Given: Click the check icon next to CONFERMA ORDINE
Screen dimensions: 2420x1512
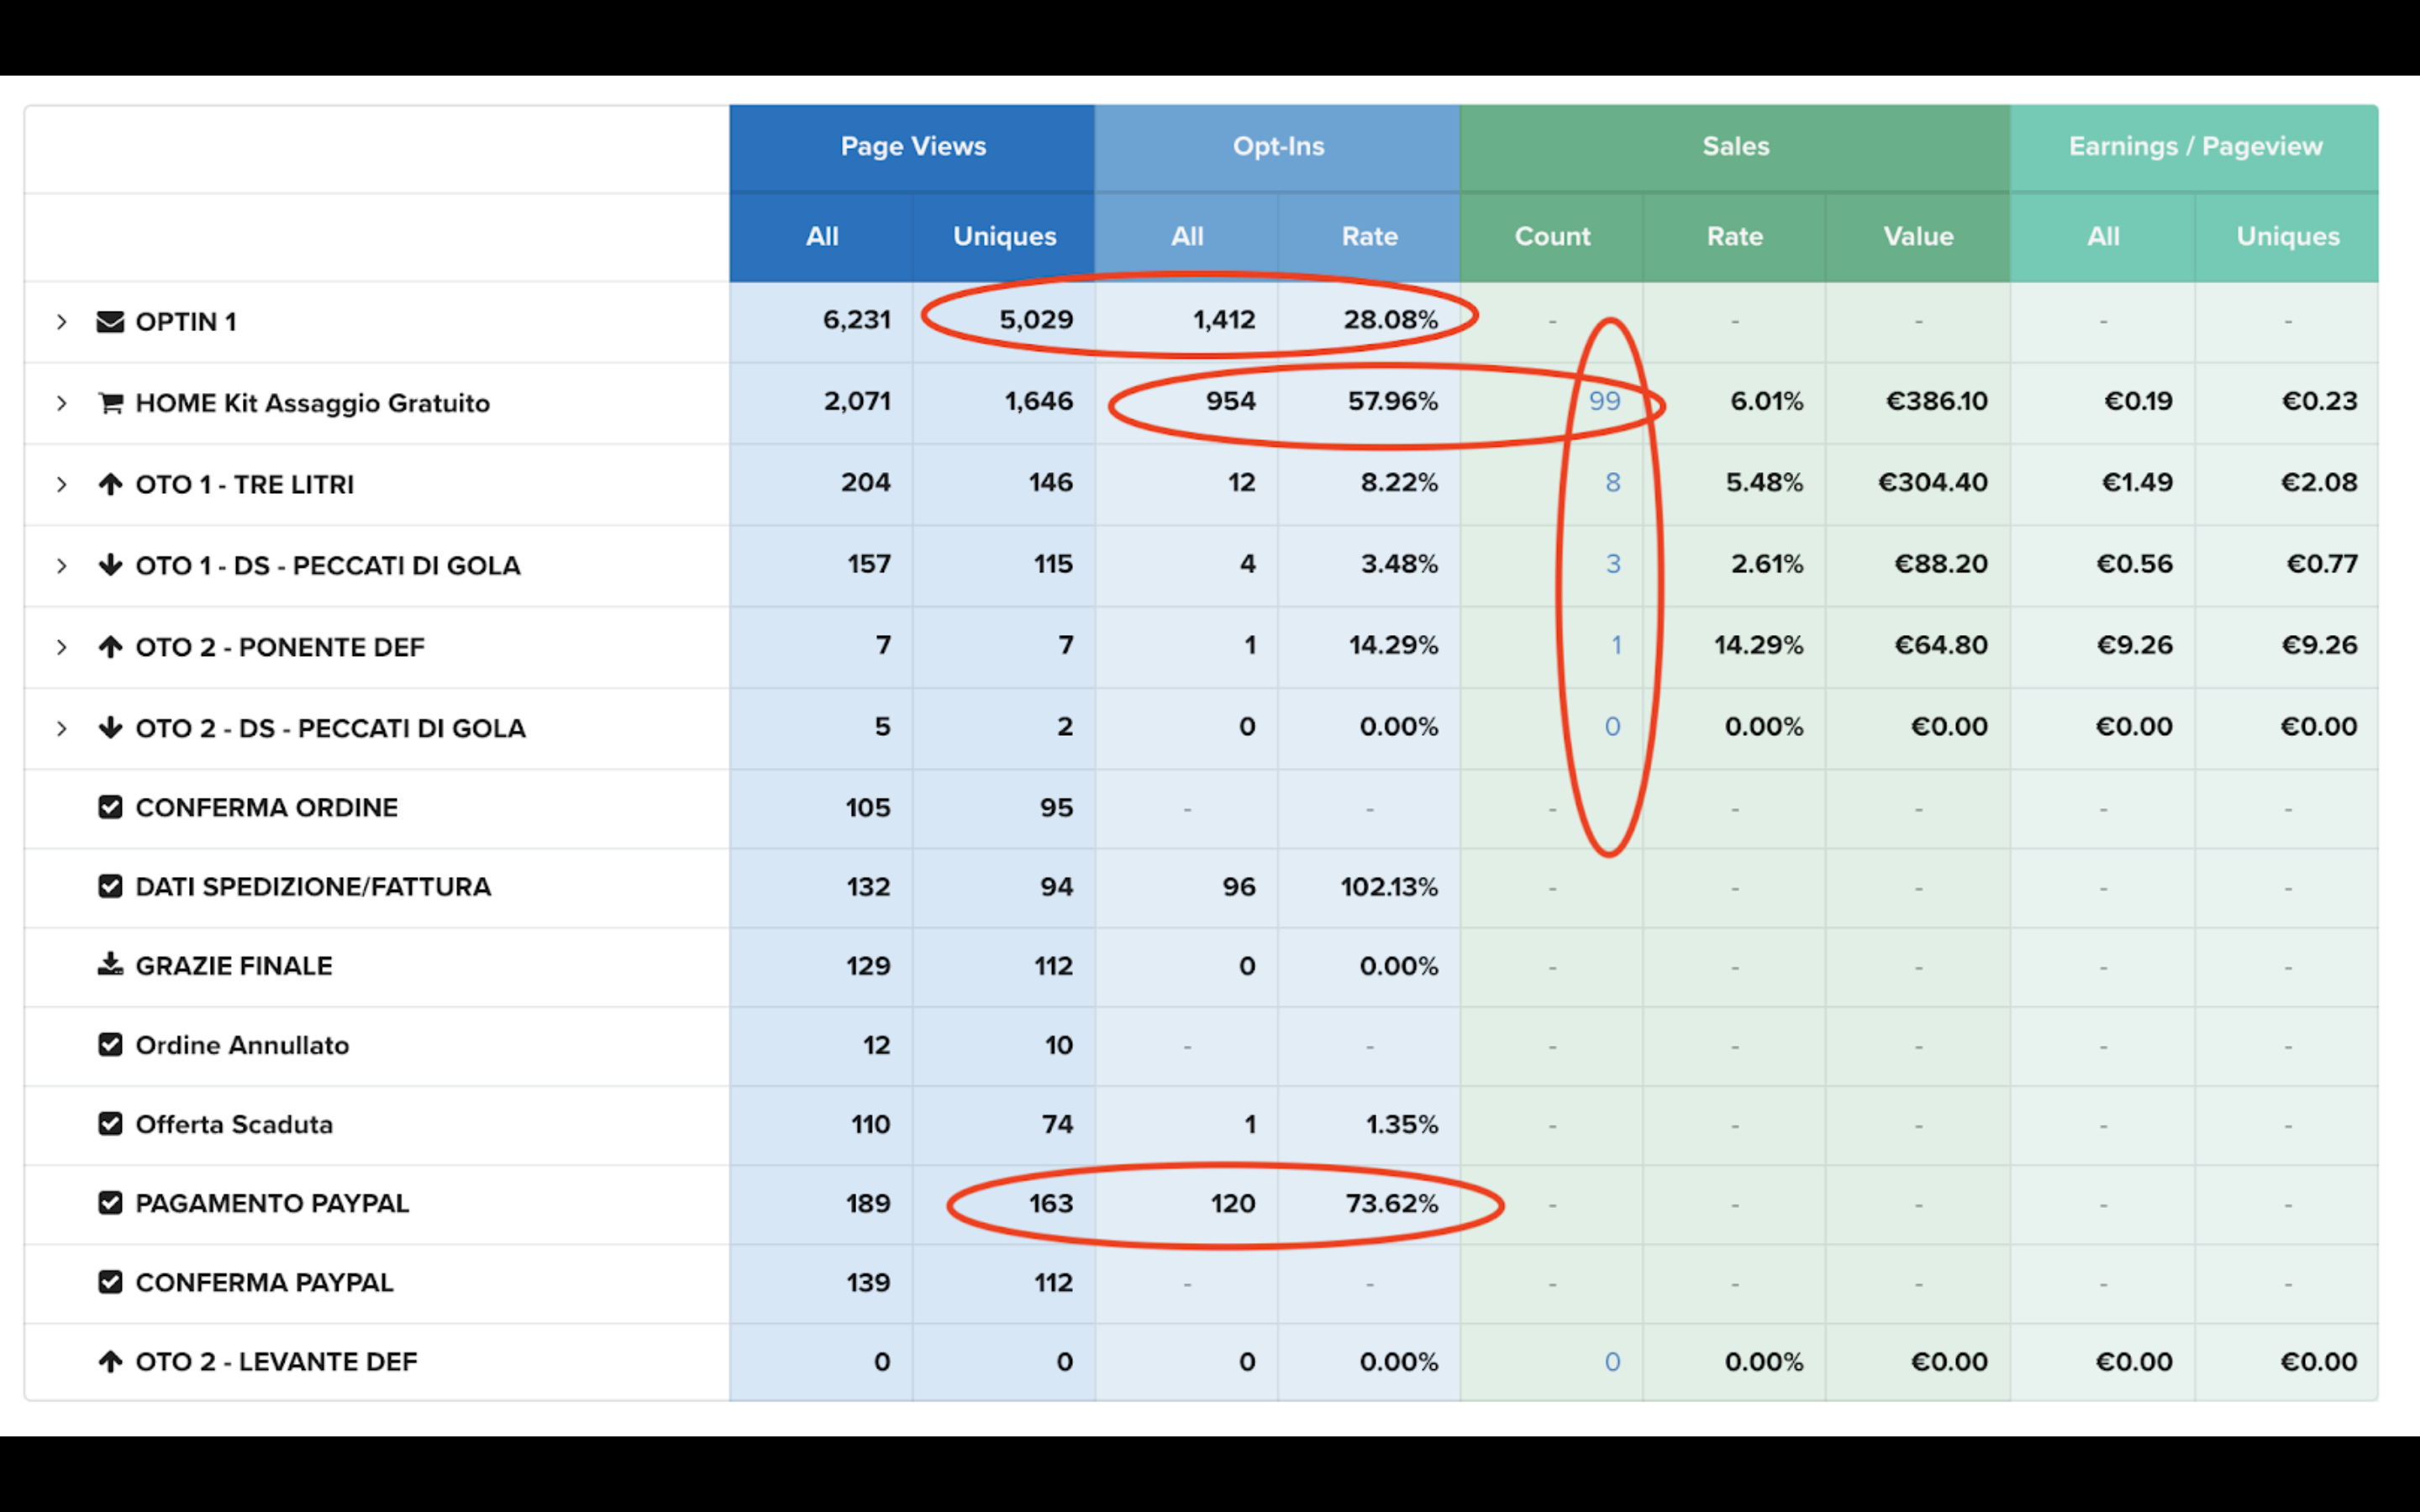Looking at the screenshot, I should pos(110,807).
